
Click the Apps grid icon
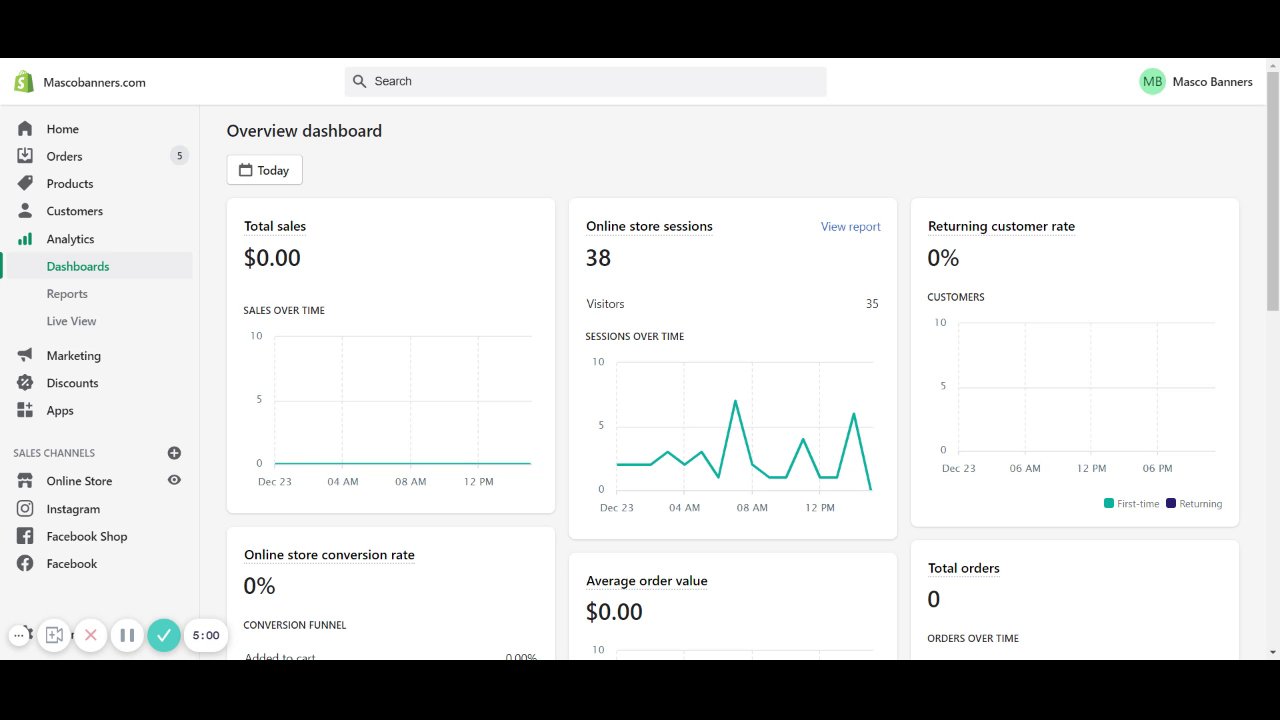25,410
